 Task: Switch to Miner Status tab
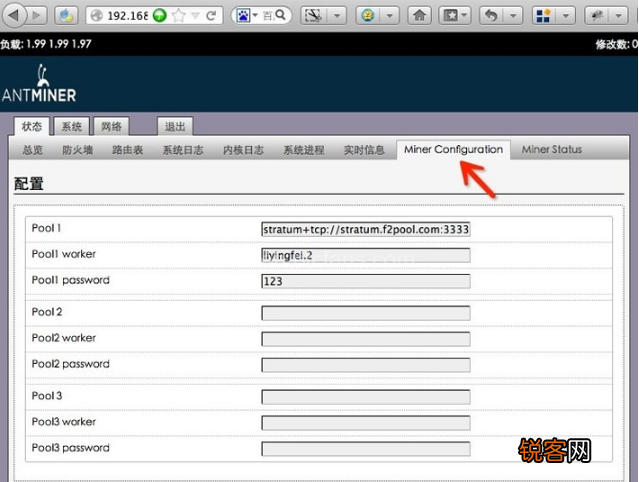click(x=552, y=150)
